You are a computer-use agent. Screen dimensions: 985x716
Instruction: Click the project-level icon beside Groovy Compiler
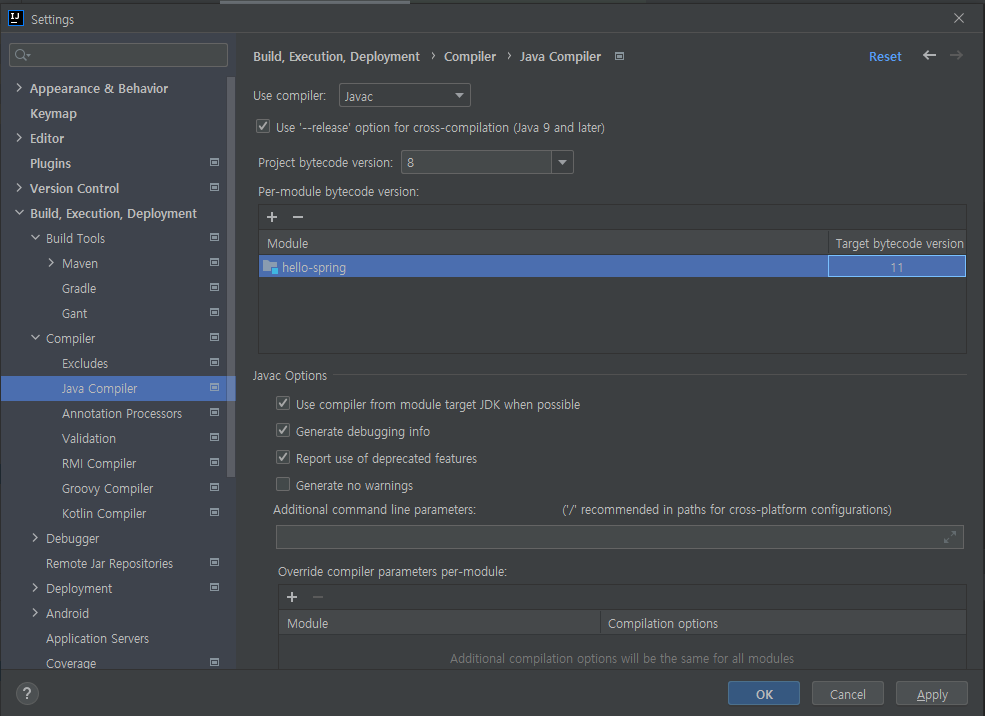[214, 487]
